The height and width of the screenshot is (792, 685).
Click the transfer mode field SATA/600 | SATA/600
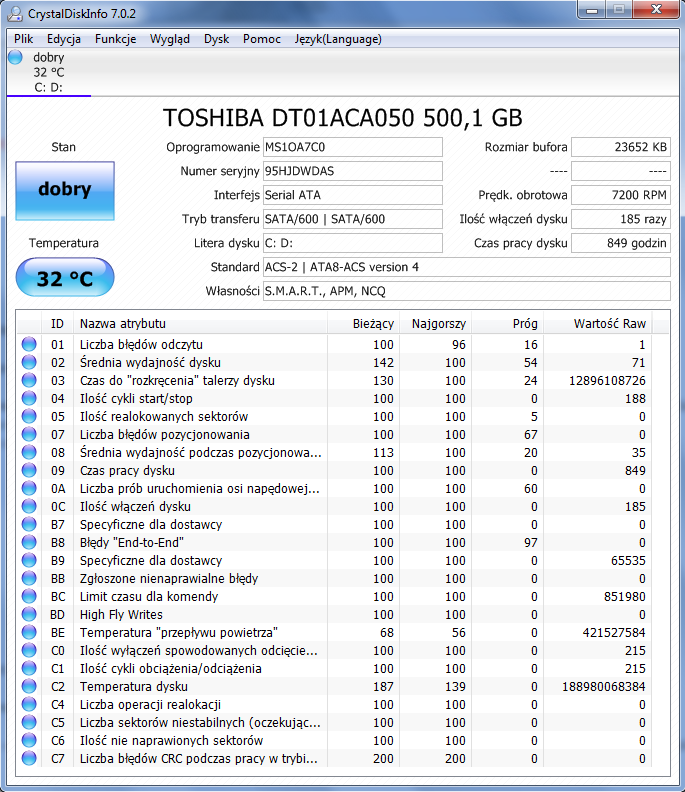pos(353,219)
